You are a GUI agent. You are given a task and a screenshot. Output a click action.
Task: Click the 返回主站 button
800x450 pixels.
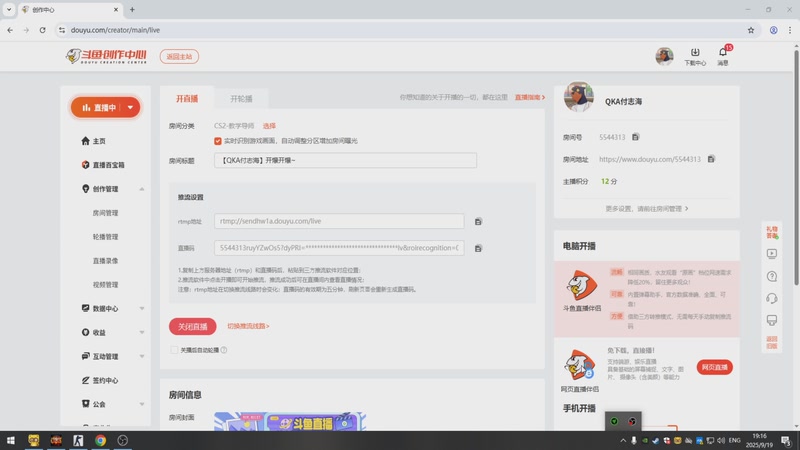coord(179,57)
